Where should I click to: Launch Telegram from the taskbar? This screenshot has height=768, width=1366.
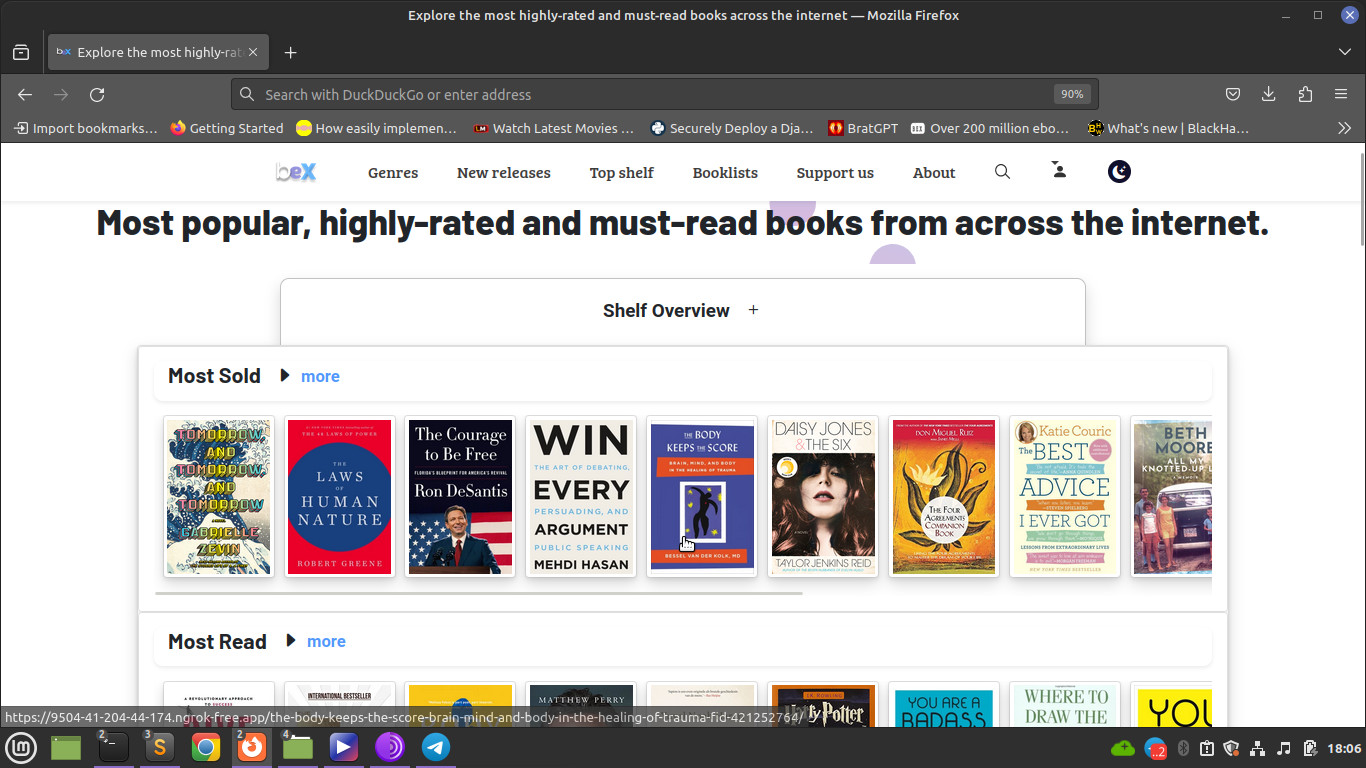point(435,747)
